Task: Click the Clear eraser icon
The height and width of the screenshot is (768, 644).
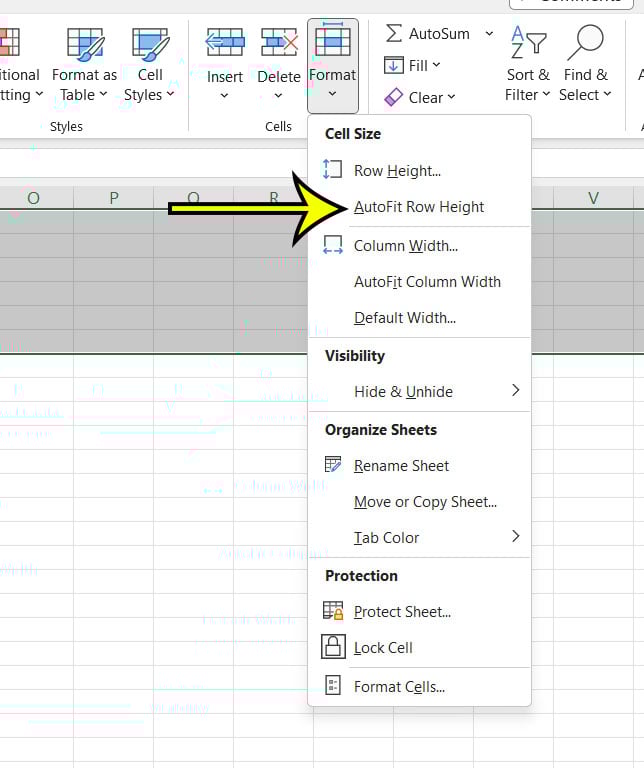Action: tap(394, 97)
